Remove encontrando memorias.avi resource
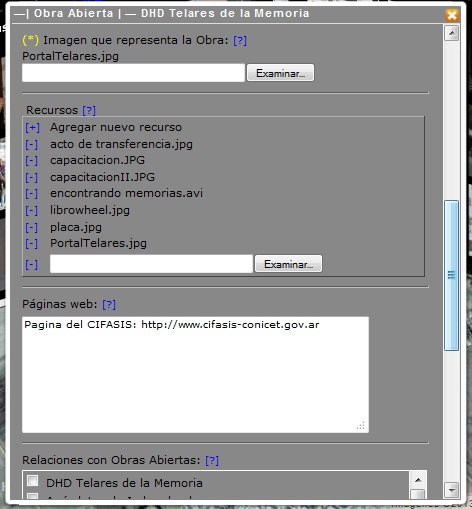Viewport: 472px width, 509px height. [31, 193]
